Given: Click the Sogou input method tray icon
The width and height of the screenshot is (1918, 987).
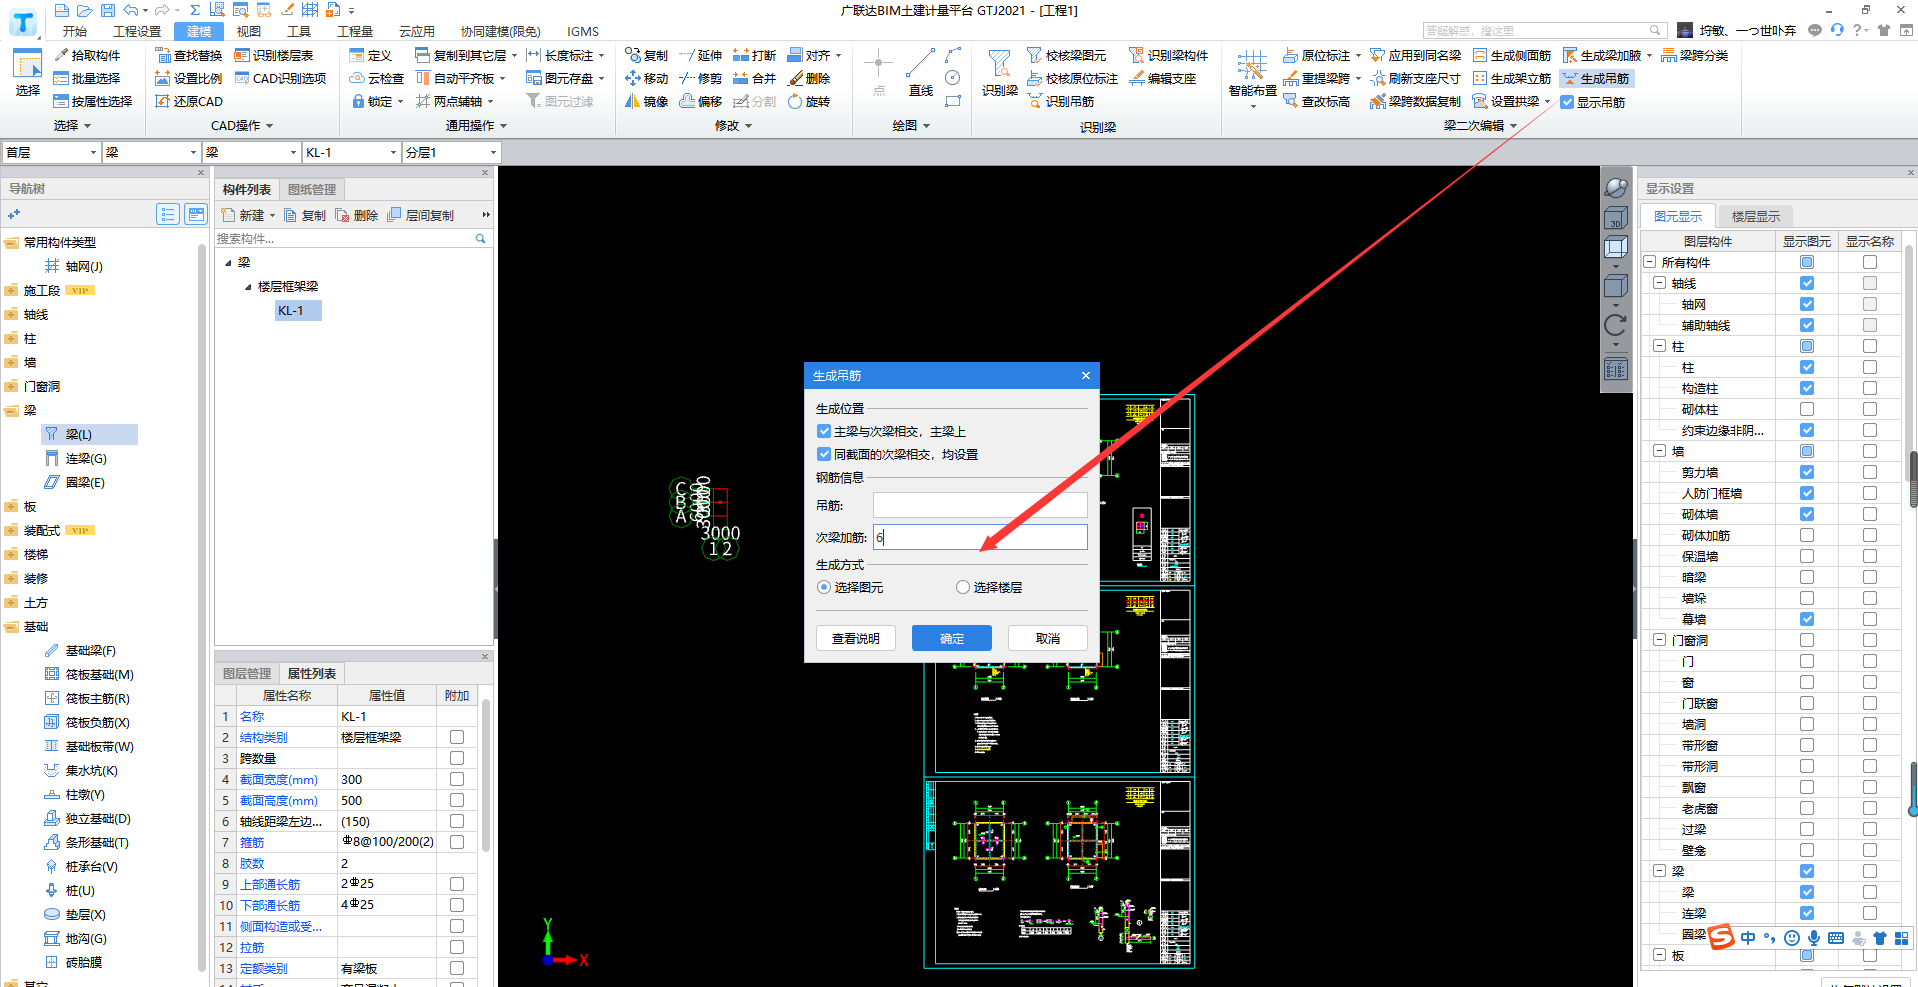Looking at the screenshot, I should pyautogui.click(x=1721, y=937).
